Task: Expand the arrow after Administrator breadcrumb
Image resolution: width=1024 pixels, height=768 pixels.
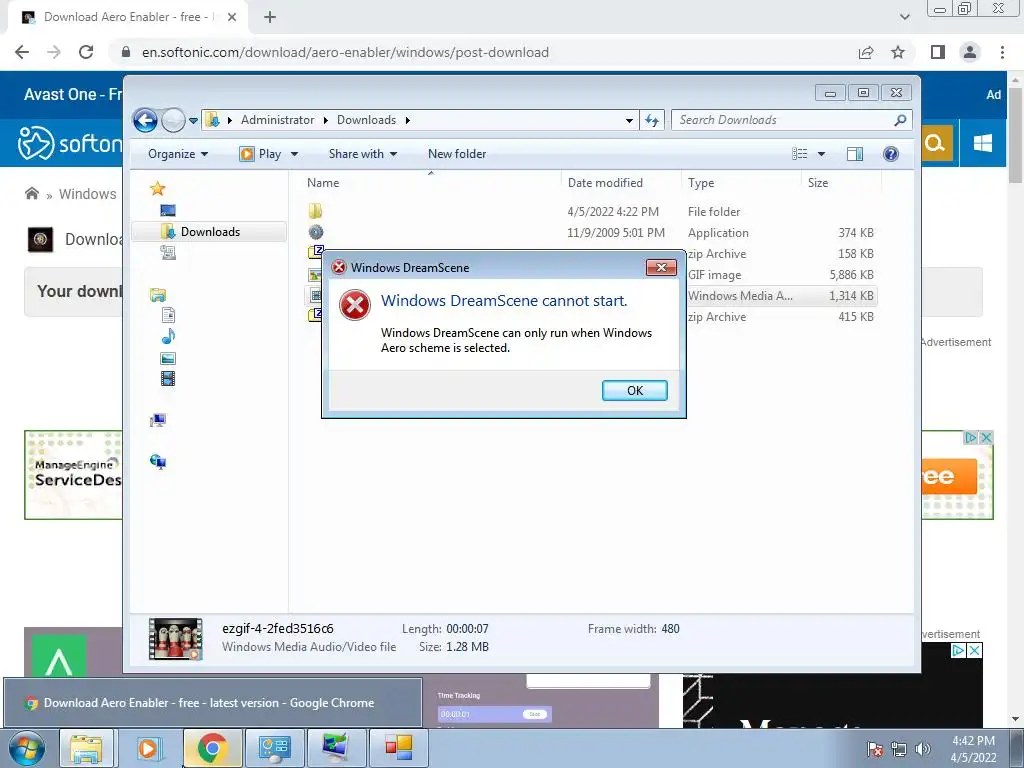Action: point(326,120)
